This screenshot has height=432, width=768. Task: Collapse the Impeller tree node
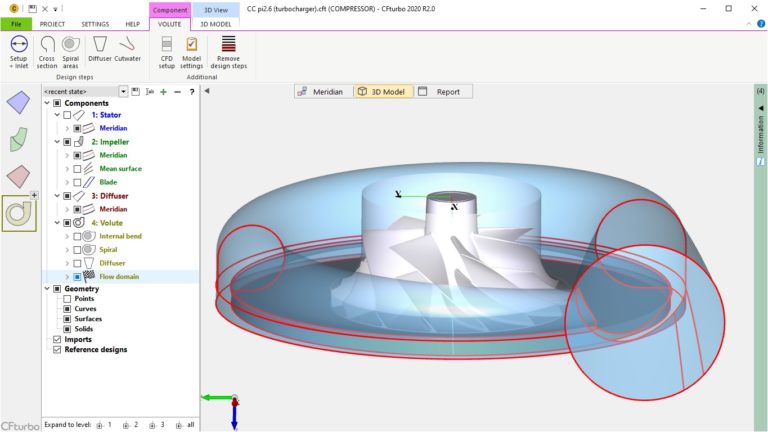[57, 142]
